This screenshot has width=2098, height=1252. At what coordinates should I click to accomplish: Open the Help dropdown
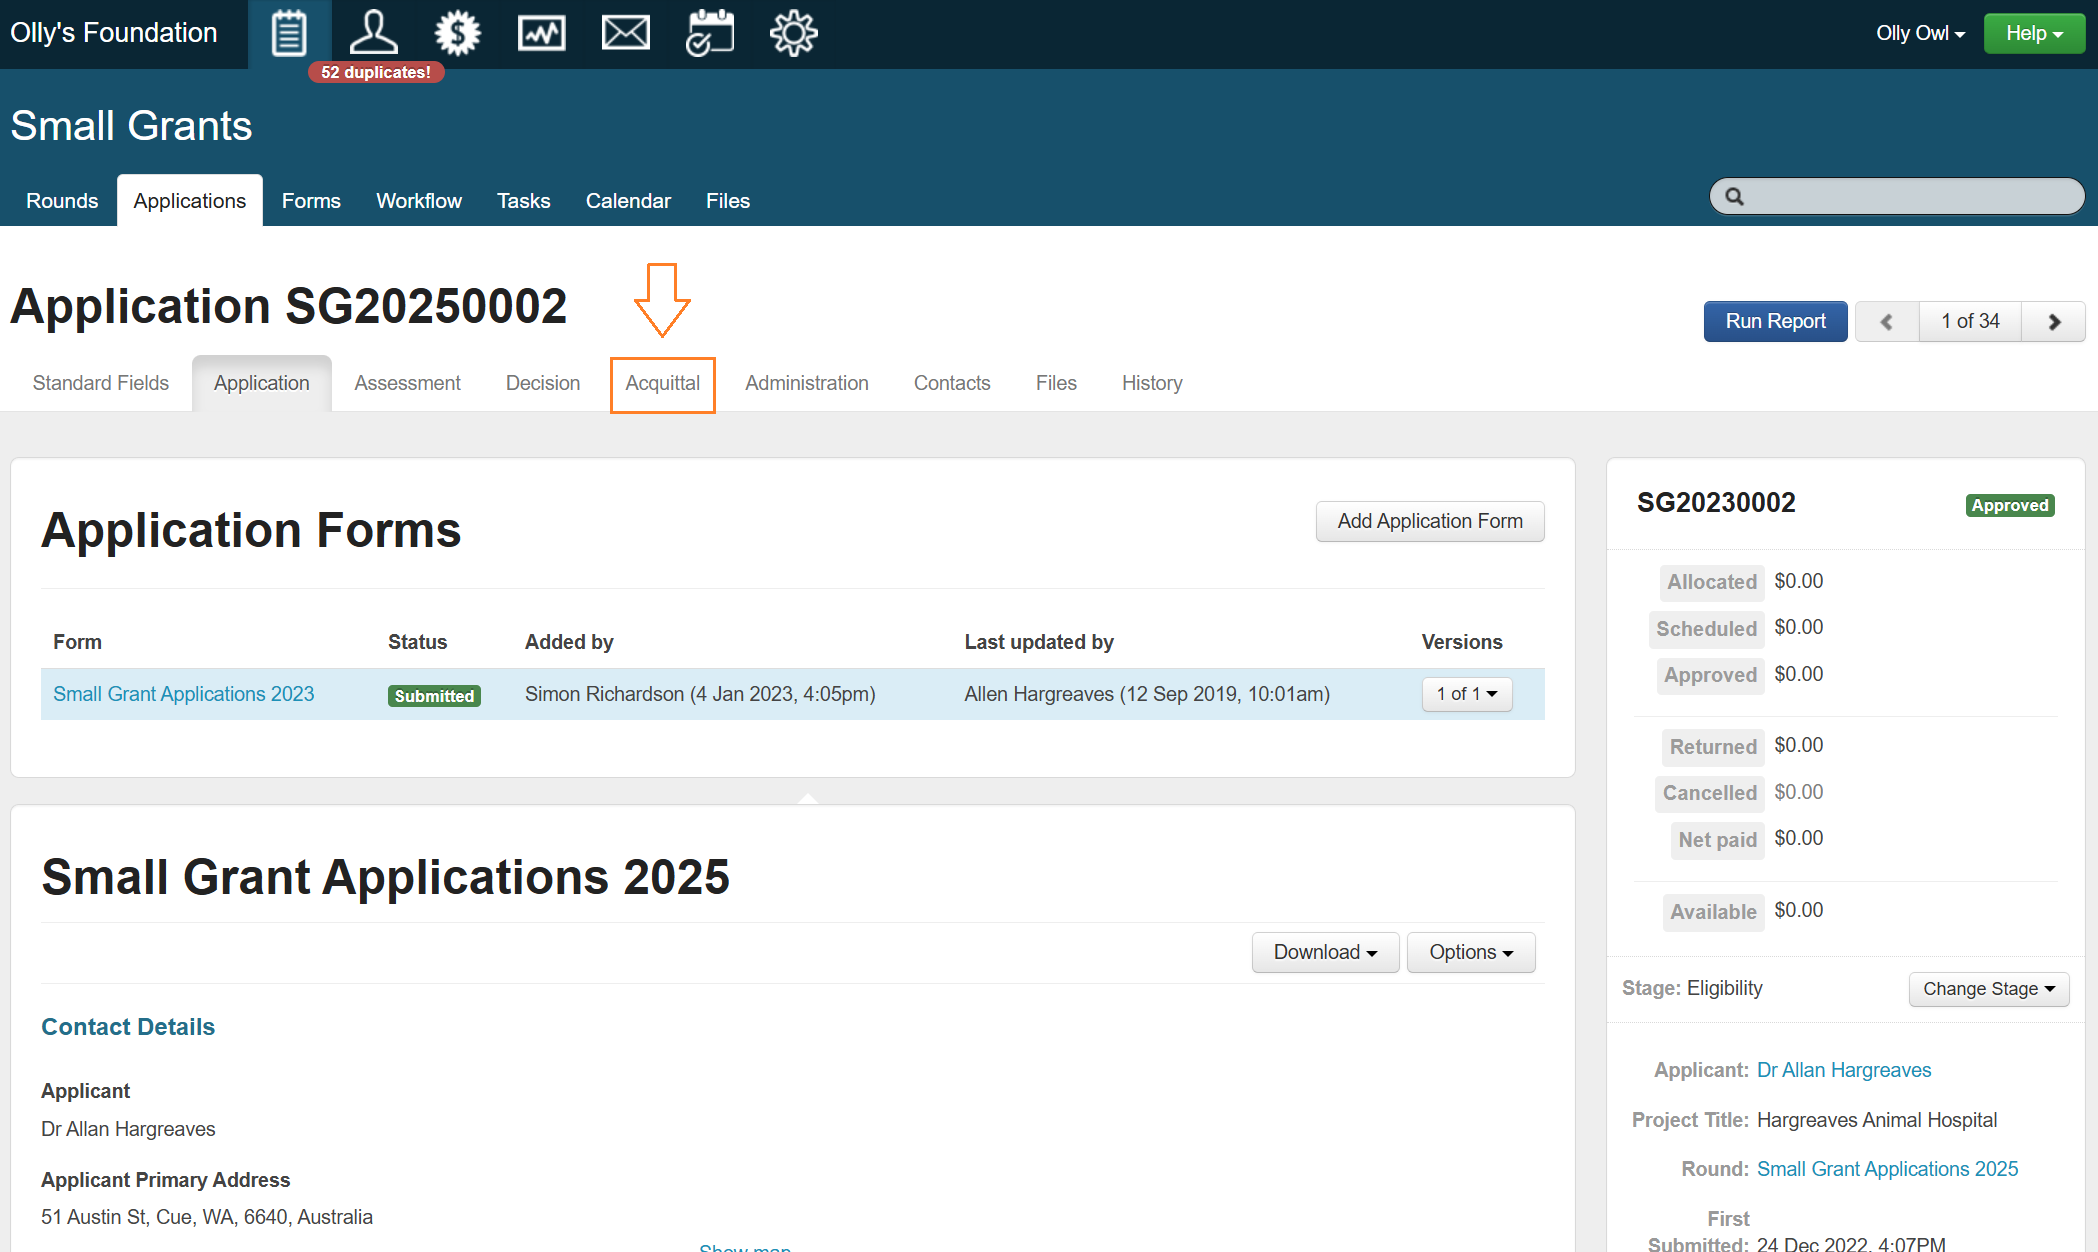2033,33
